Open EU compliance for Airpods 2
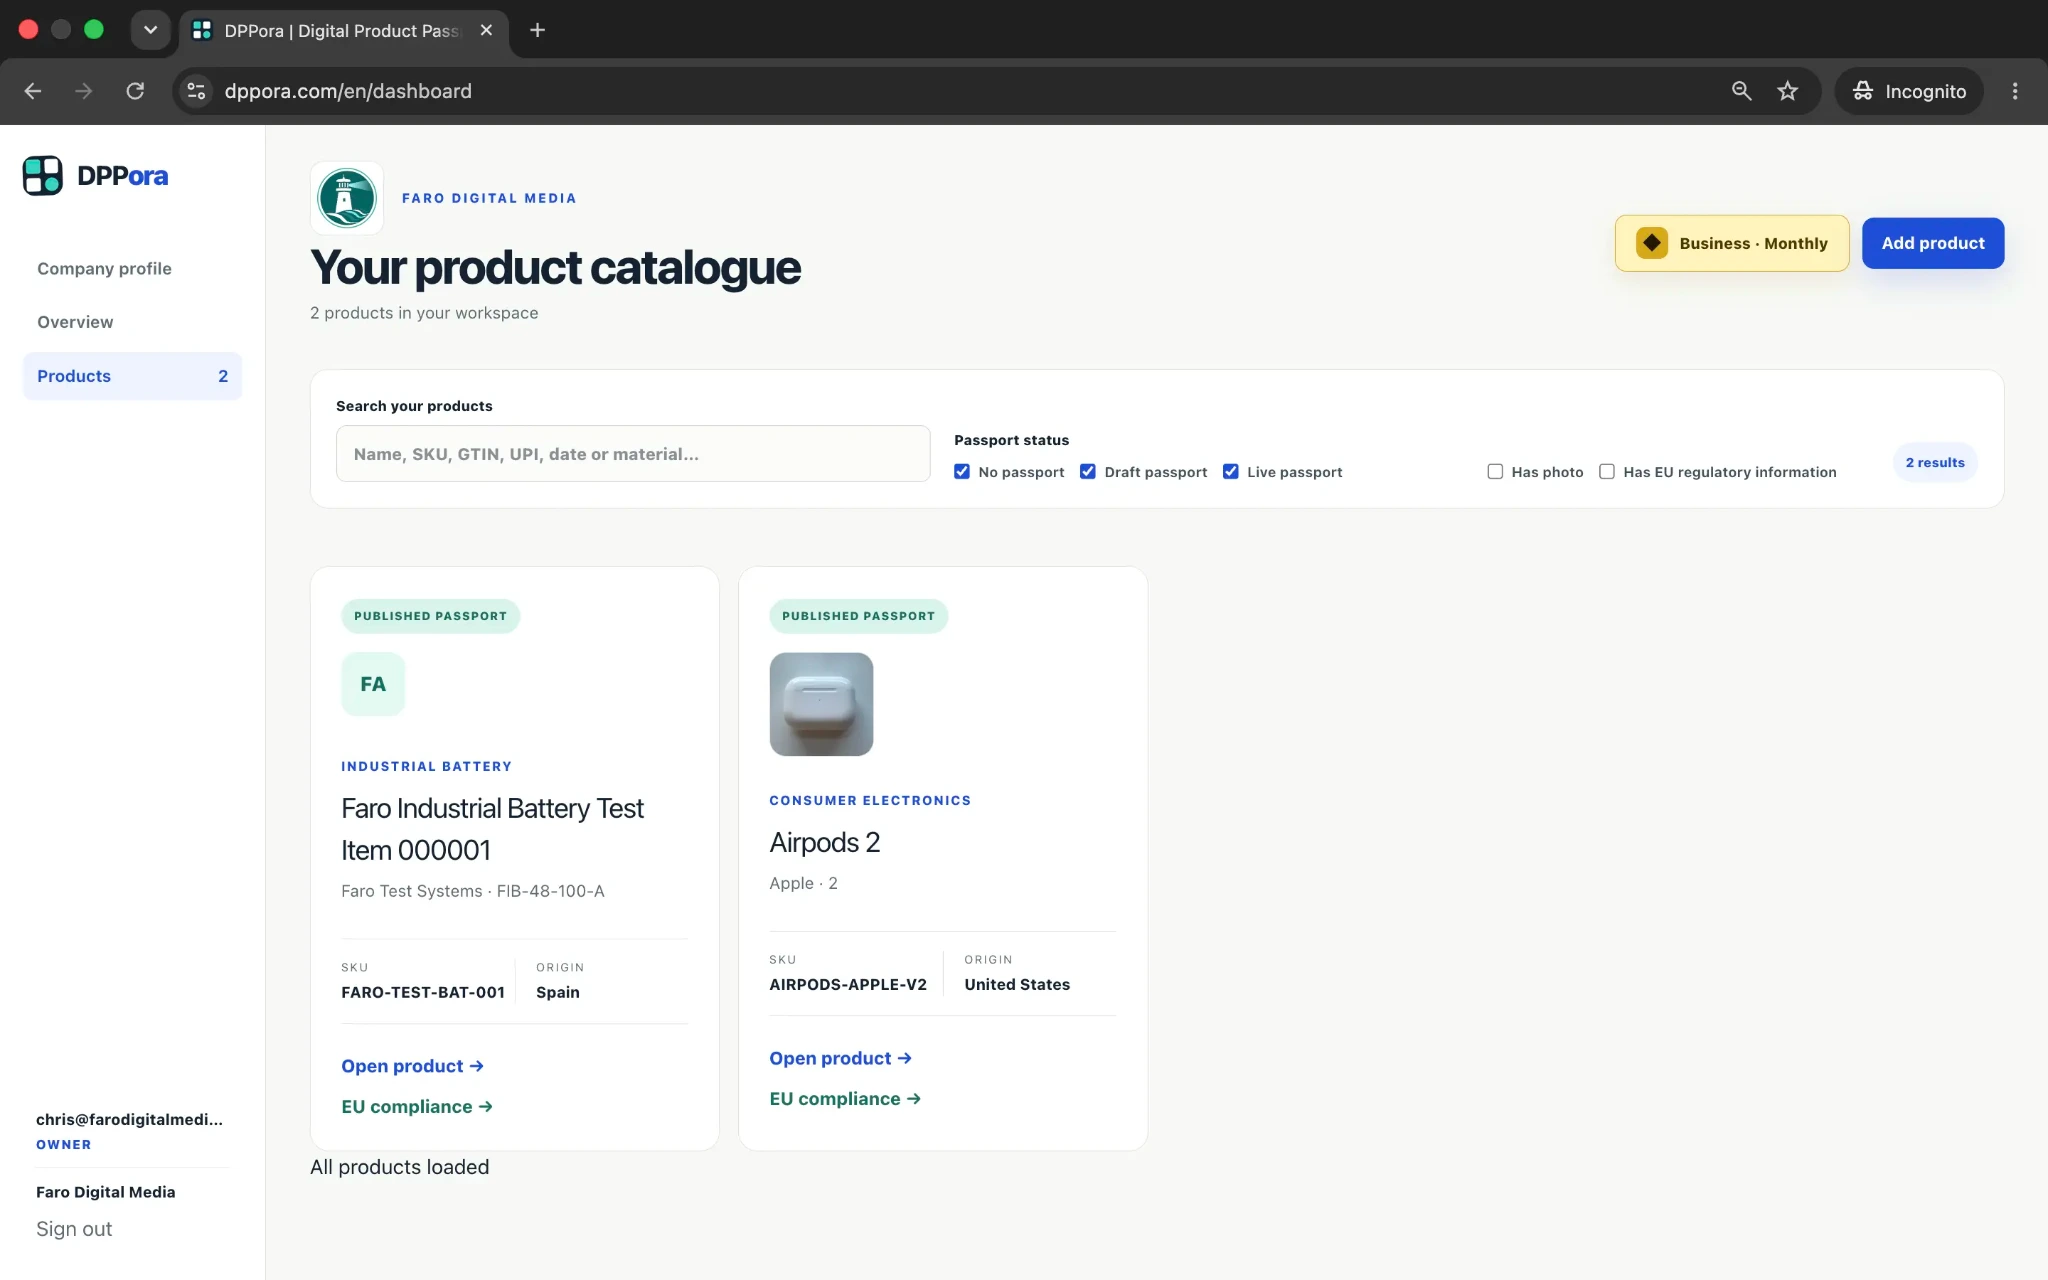Image resolution: width=2048 pixels, height=1280 pixels. 845,1099
